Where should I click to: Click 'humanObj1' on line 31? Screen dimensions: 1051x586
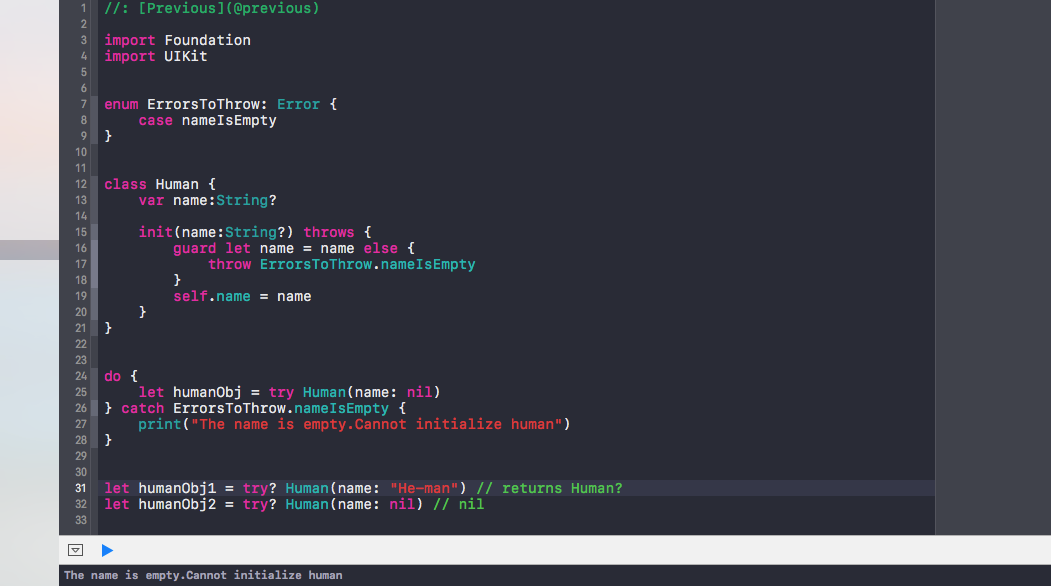point(178,488)
